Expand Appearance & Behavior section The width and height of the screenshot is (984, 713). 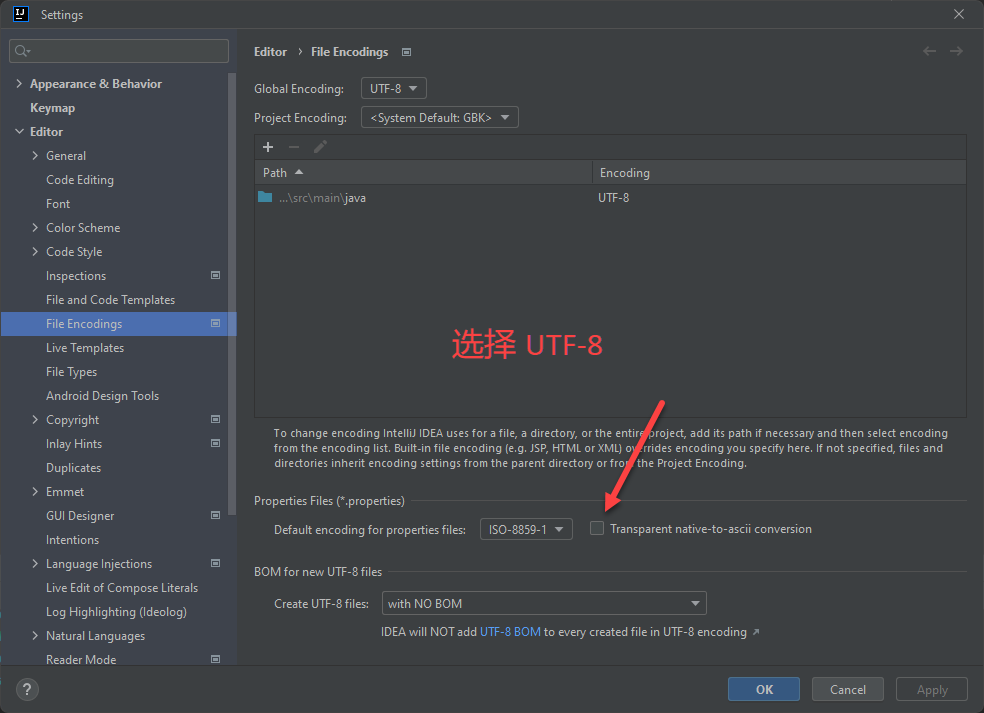19,83
